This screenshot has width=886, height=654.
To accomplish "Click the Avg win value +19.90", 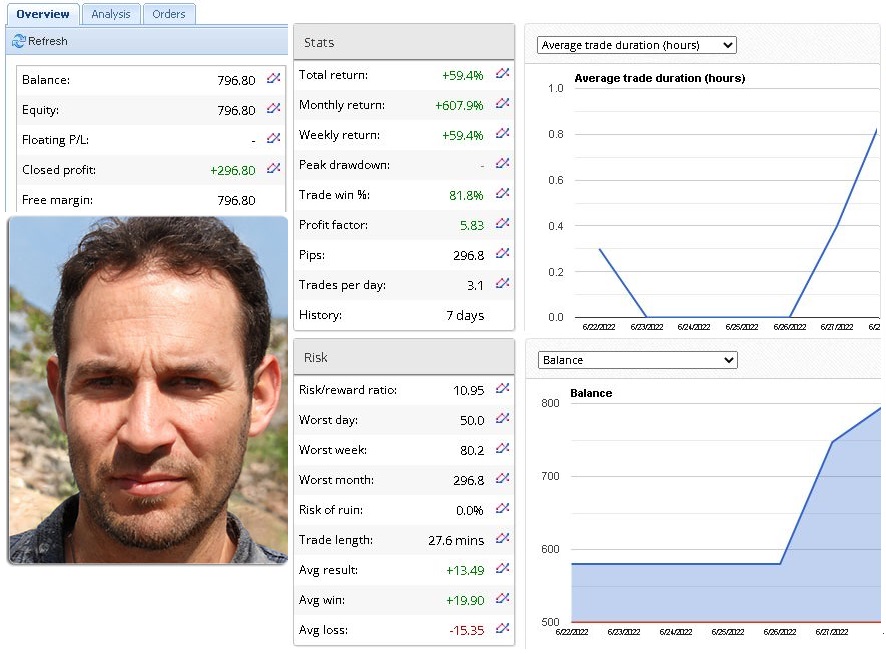I will pos(465,600).
